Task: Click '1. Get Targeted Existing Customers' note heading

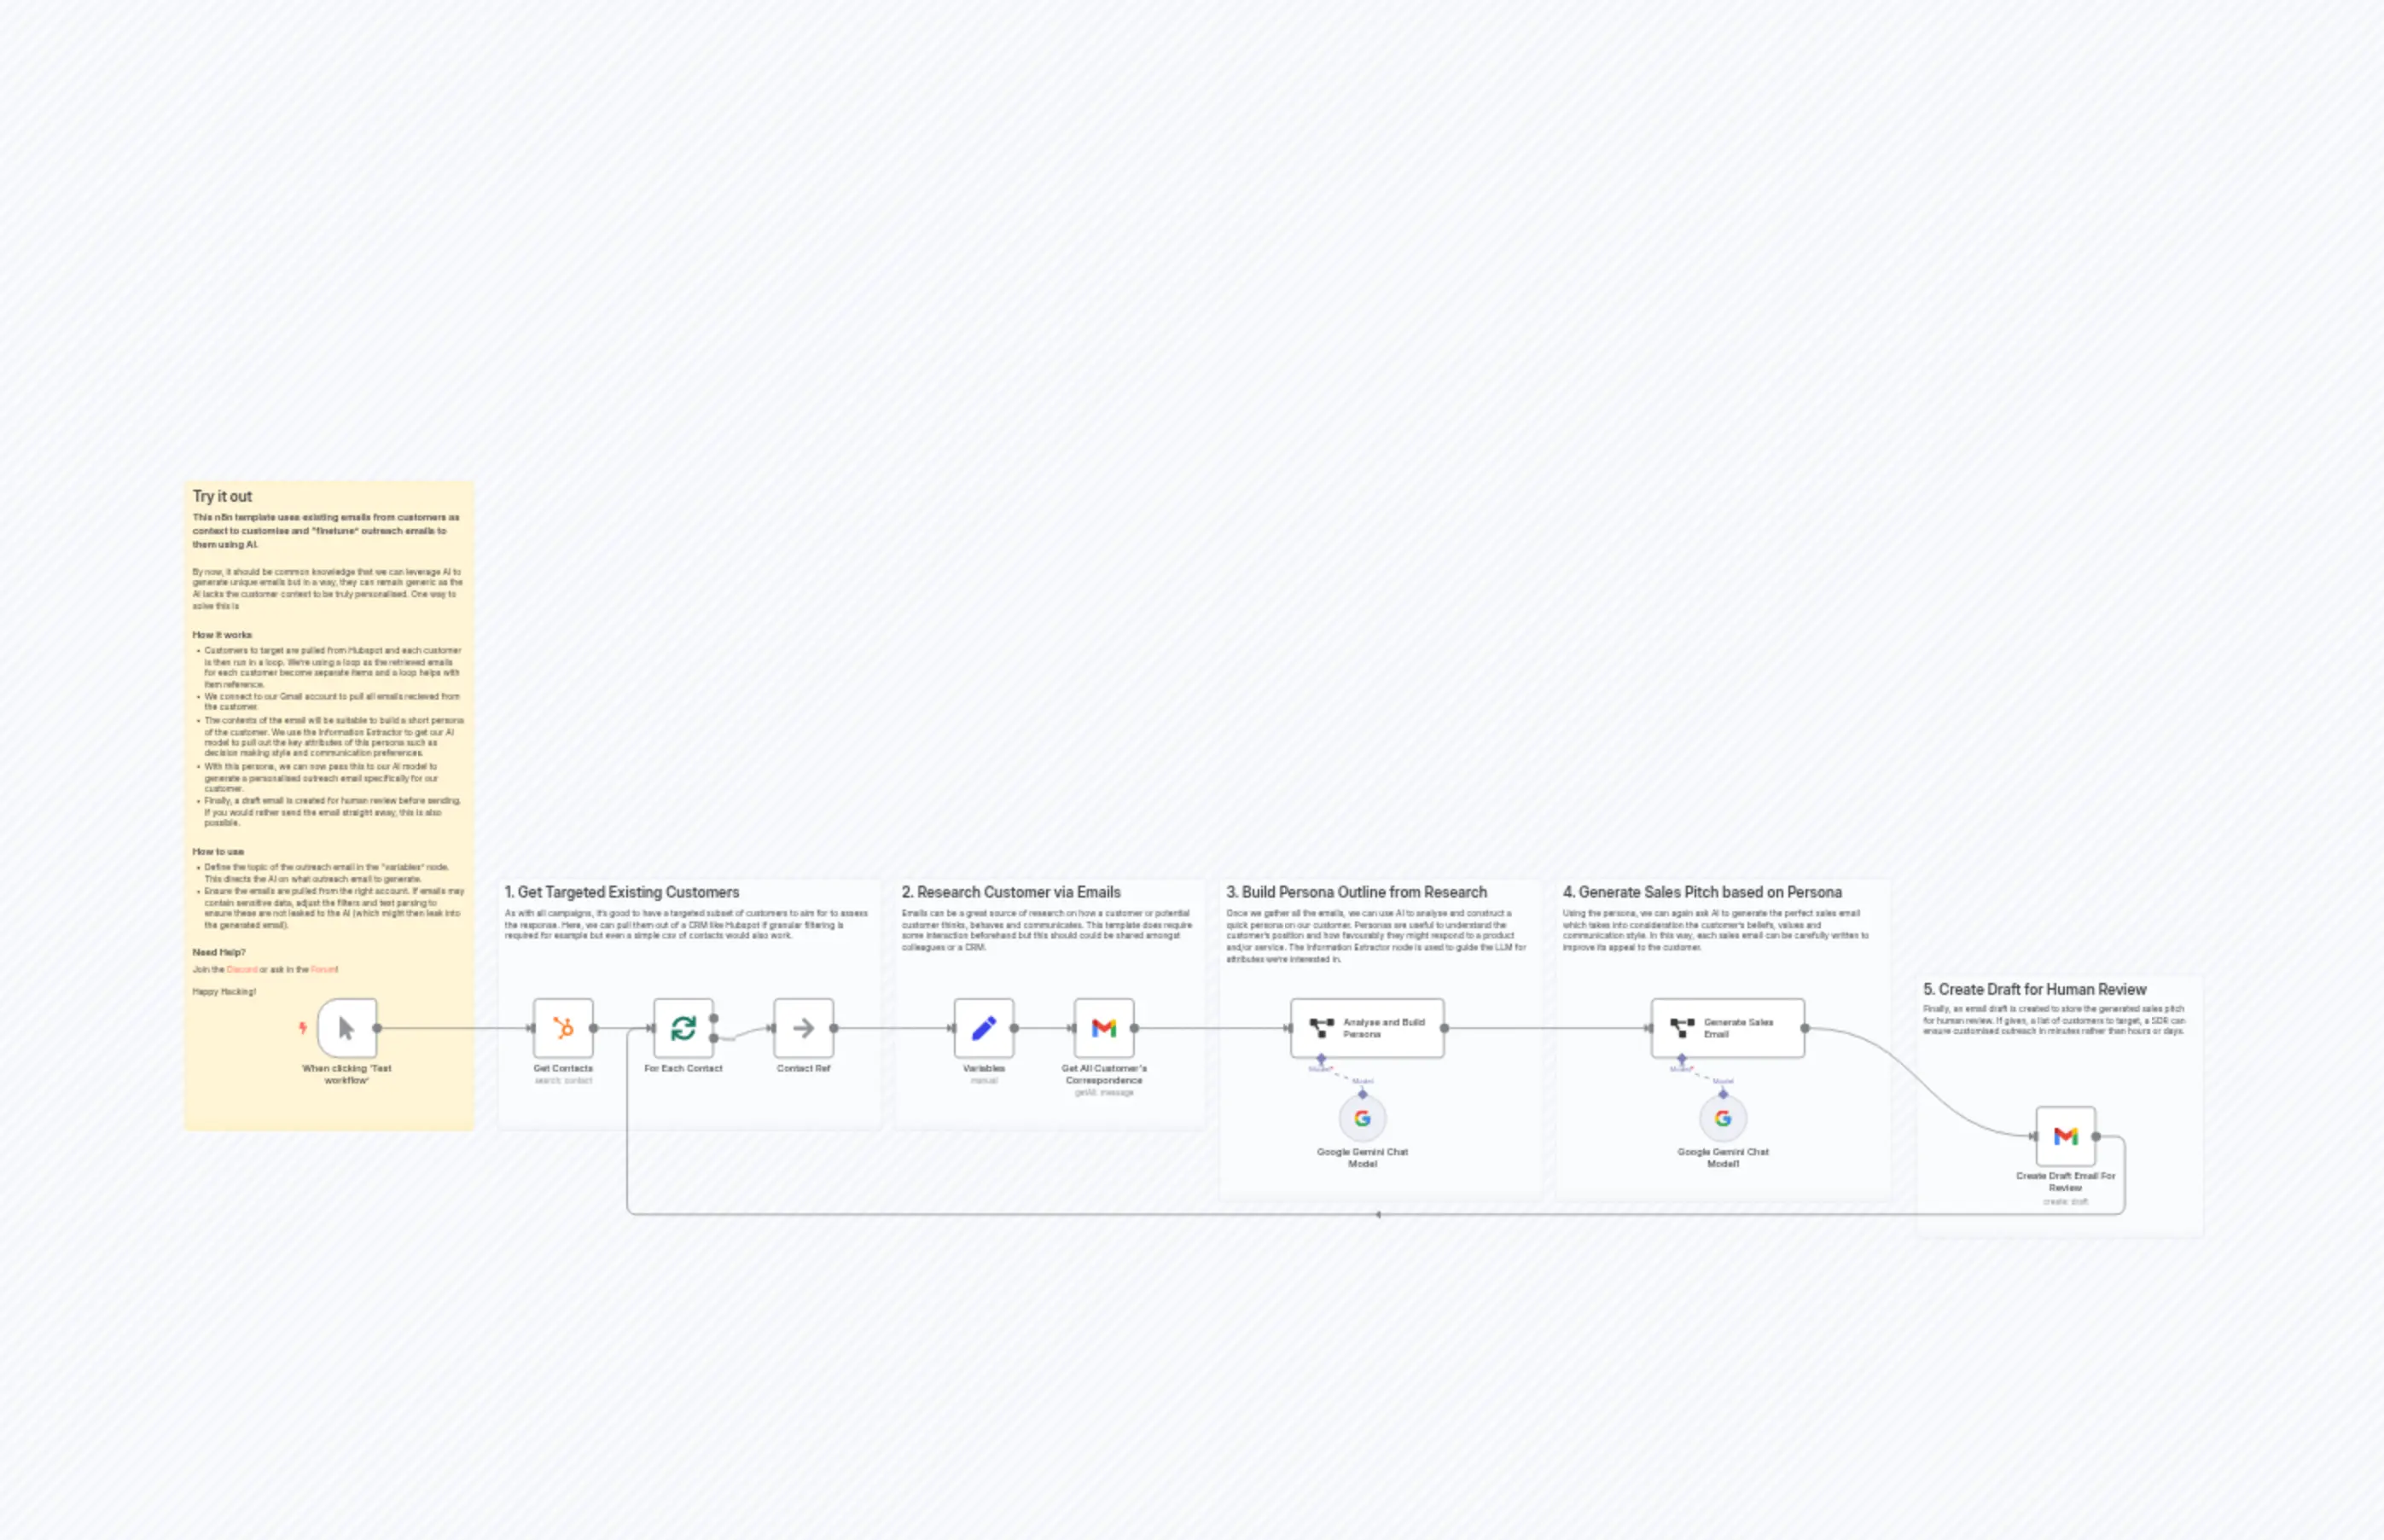Action: tap(622, 892)
